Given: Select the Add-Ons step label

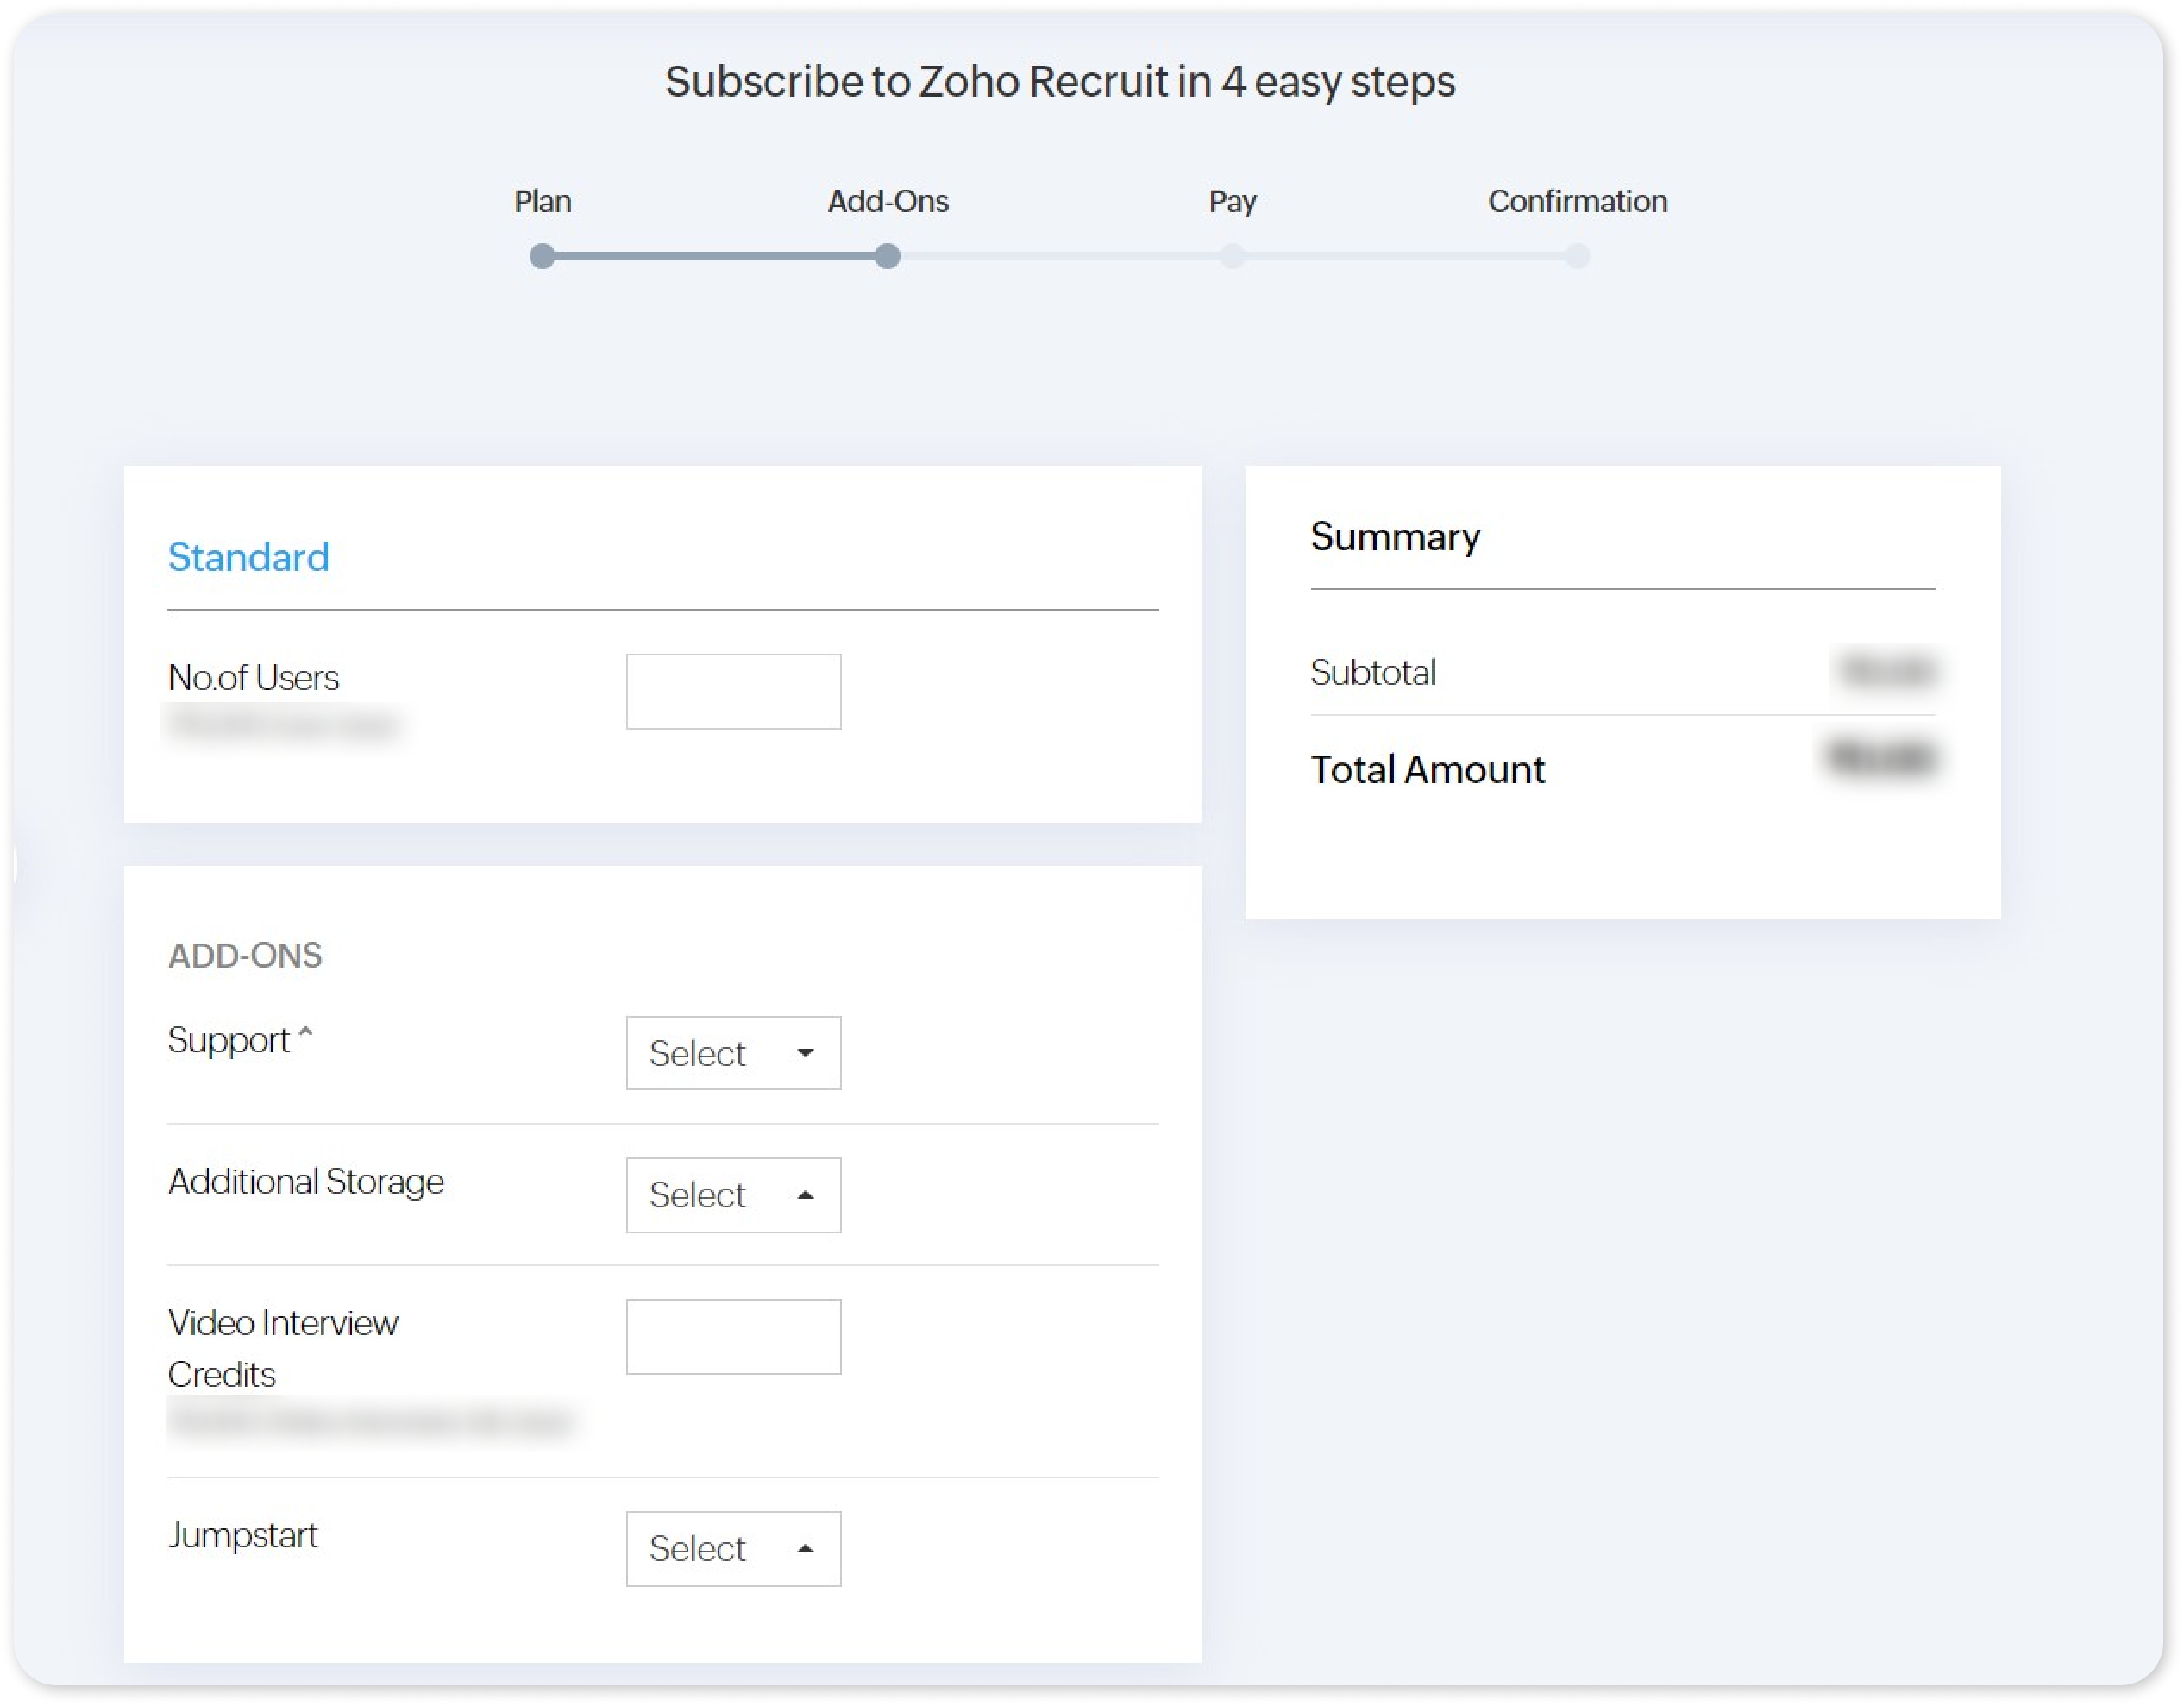Looking at the screenshot, I should point(887,202).
